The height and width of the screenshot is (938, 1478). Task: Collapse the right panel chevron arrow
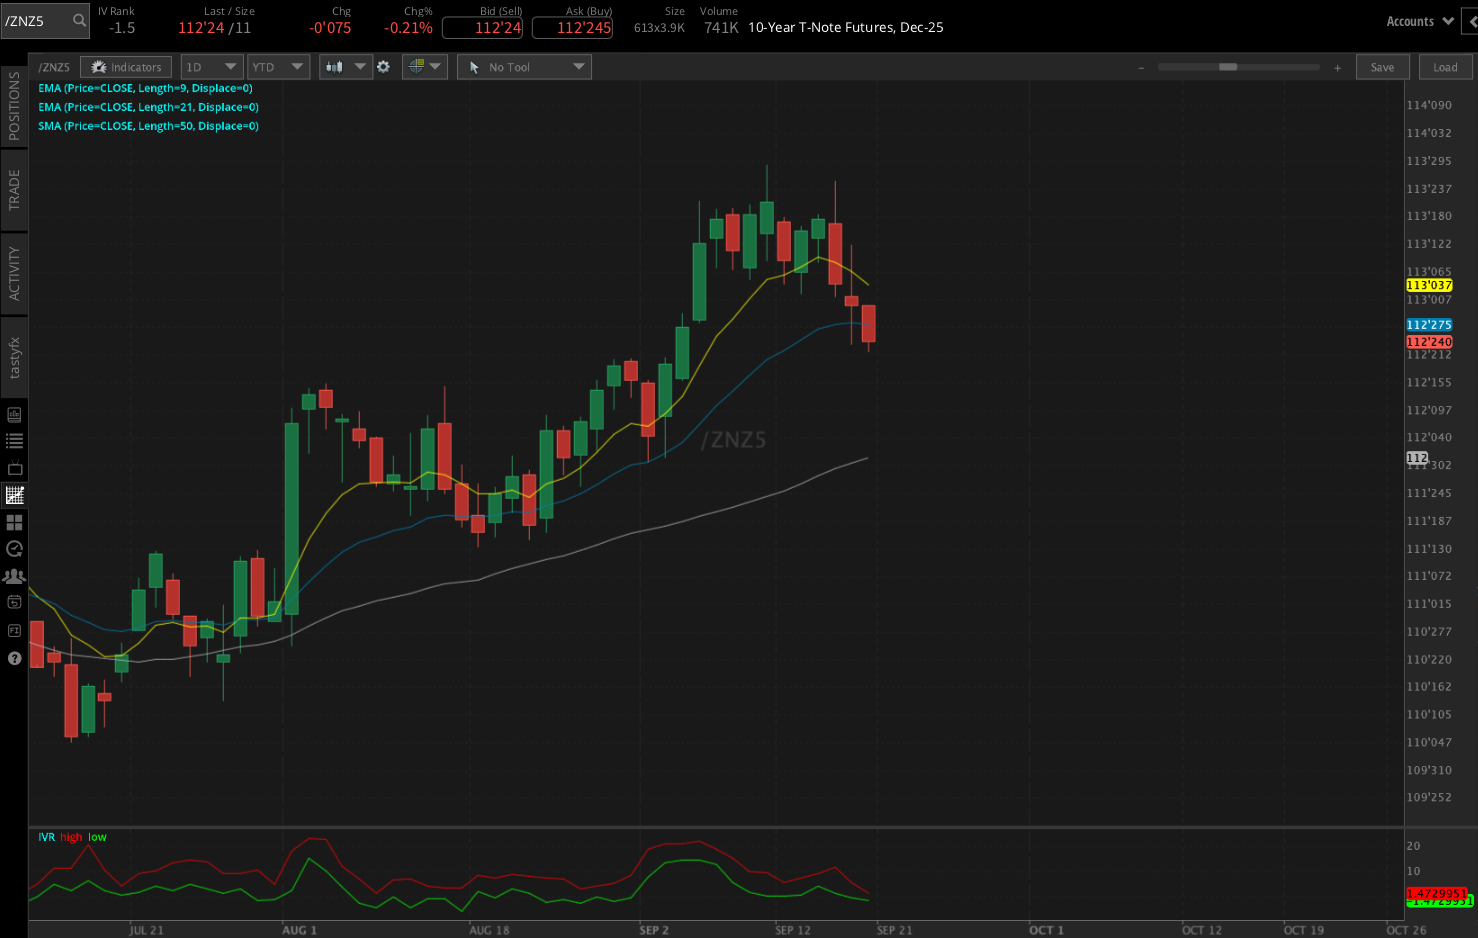click(x=1470, y=21)
